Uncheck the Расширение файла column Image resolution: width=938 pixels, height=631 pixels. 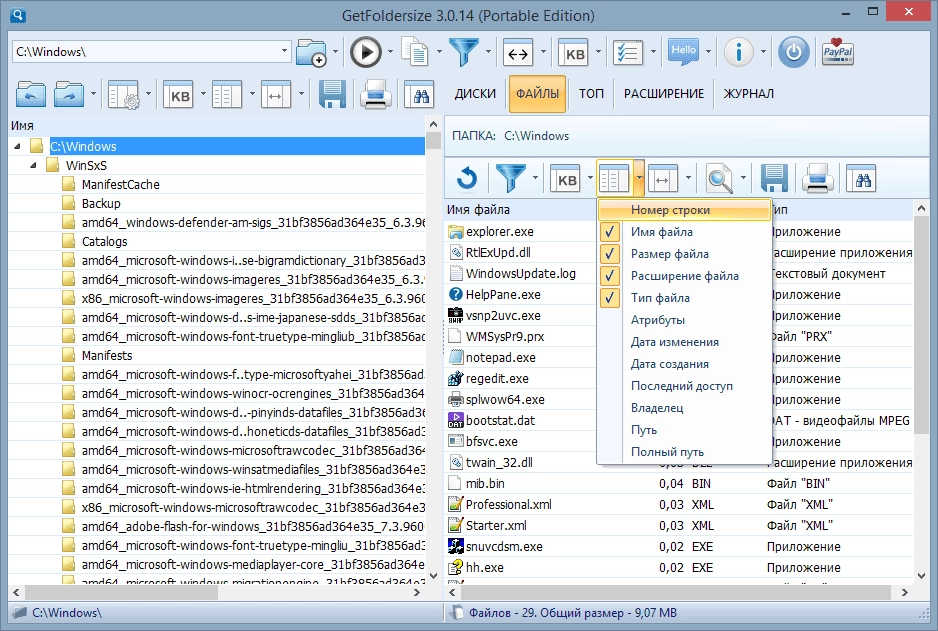tap(684, 276)
